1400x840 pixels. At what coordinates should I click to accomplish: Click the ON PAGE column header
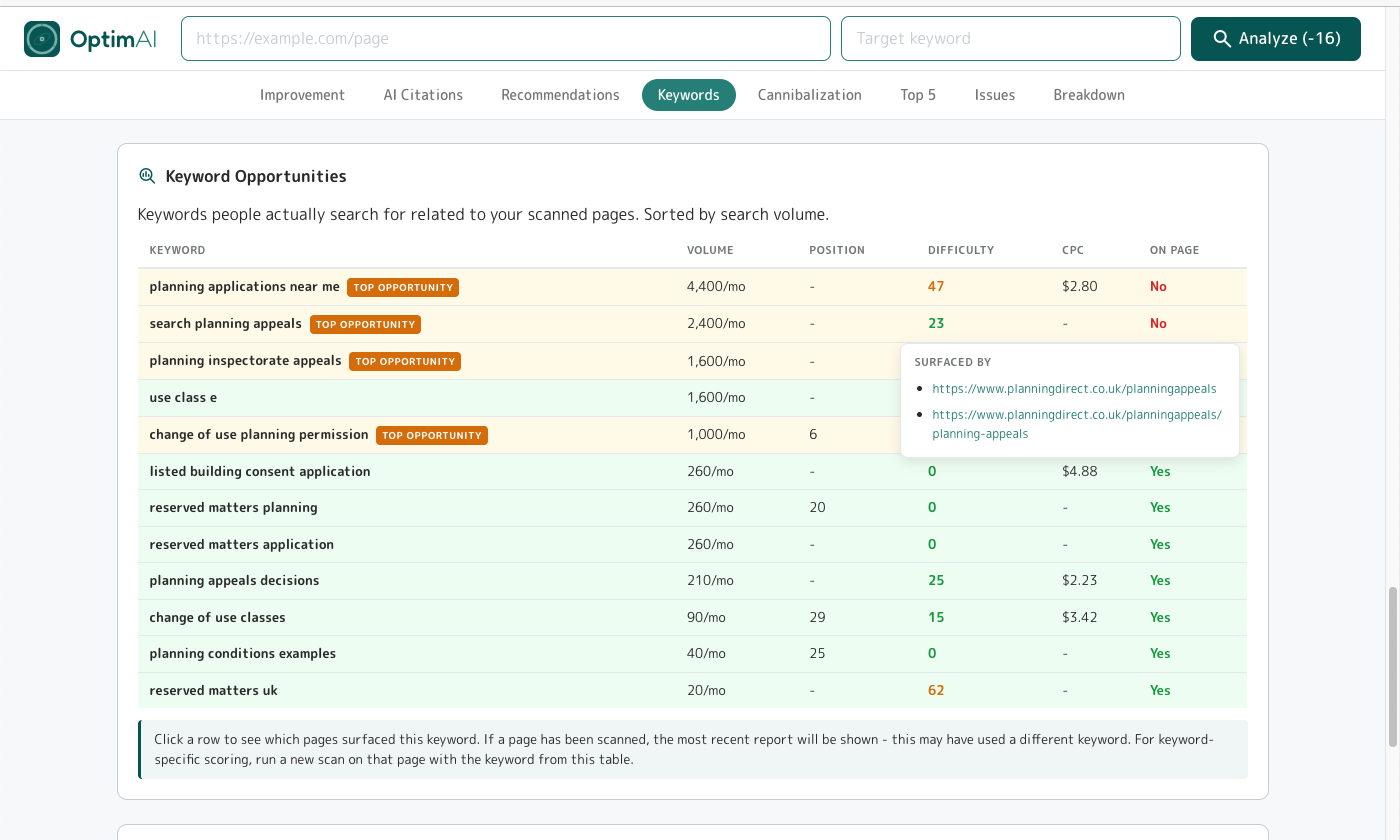pos(1174,250)
